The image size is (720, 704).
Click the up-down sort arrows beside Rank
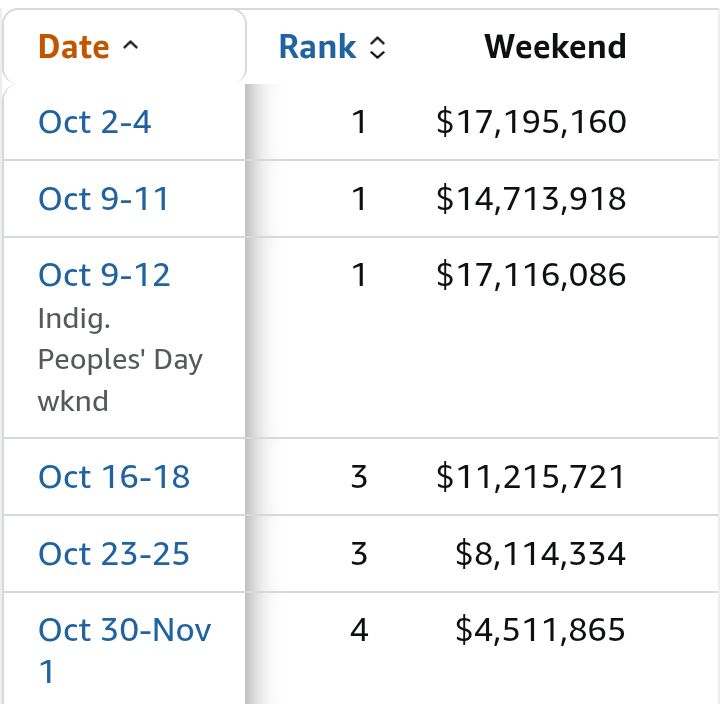[377, 47]
